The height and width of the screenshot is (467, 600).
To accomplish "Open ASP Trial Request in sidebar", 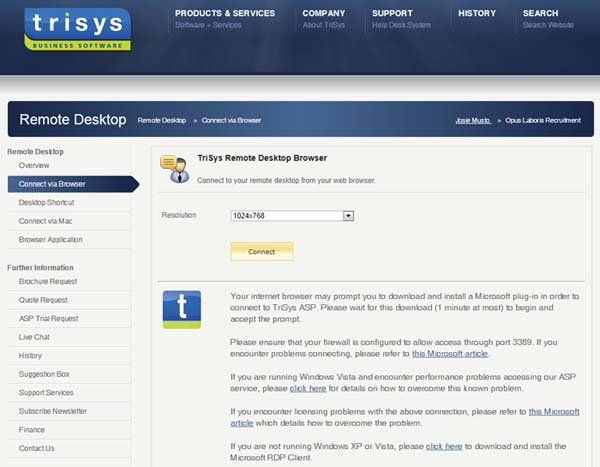I will pyautogui.click(x=49, y=318).
